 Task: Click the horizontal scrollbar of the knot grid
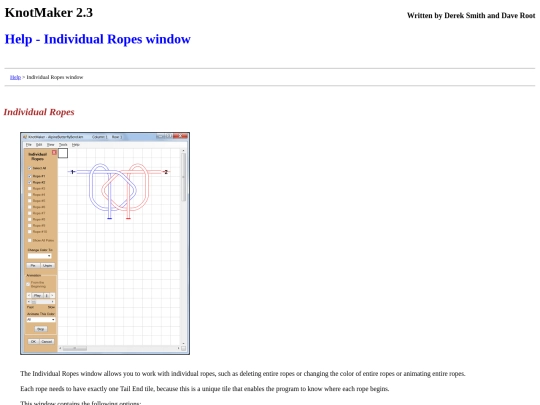[119, 348]
